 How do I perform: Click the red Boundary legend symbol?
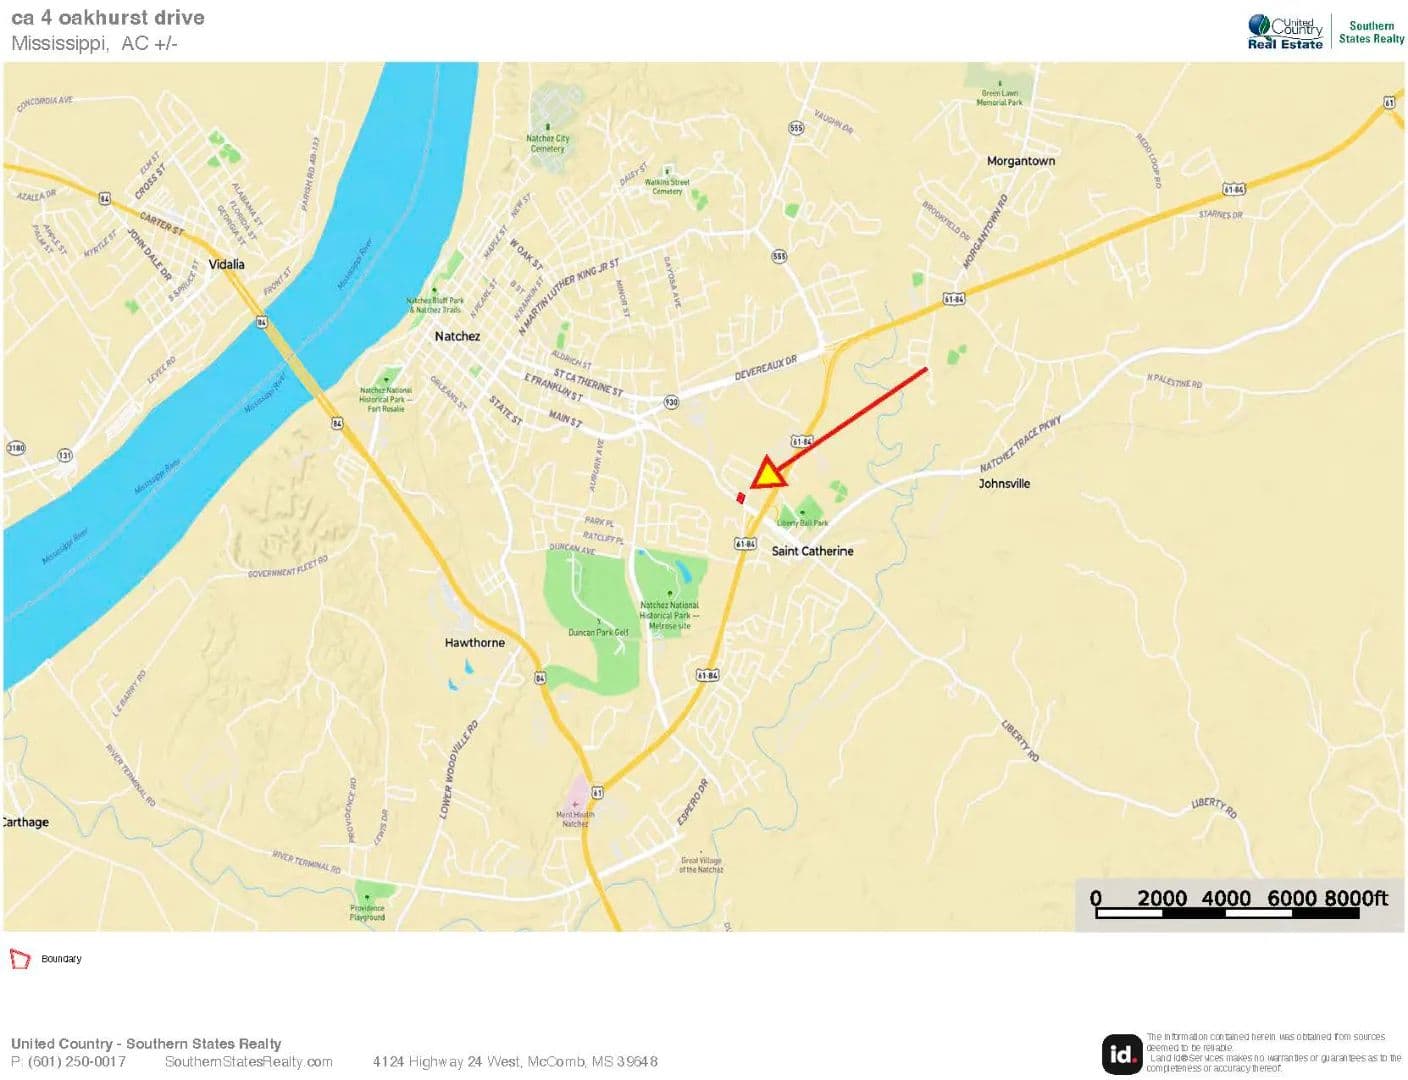[20, 959]
